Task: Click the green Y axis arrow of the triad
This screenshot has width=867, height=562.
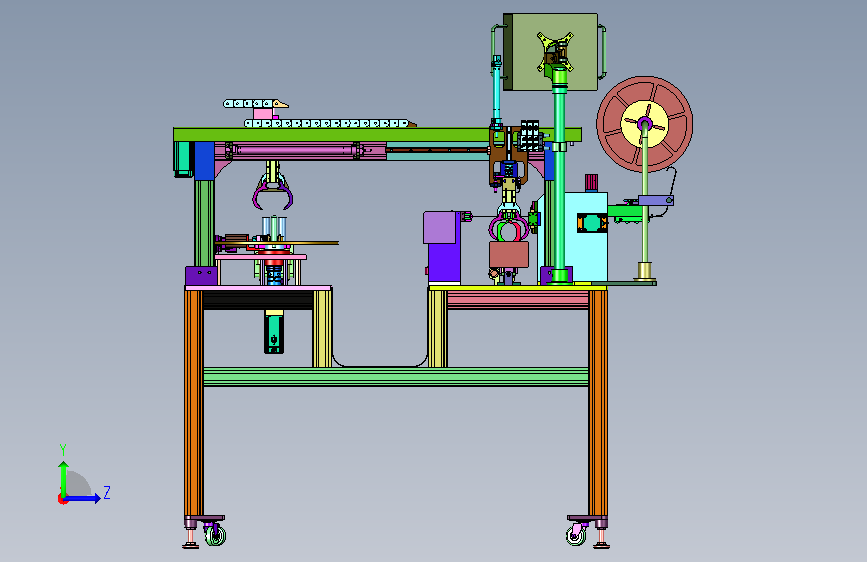Action: [64, 478]
